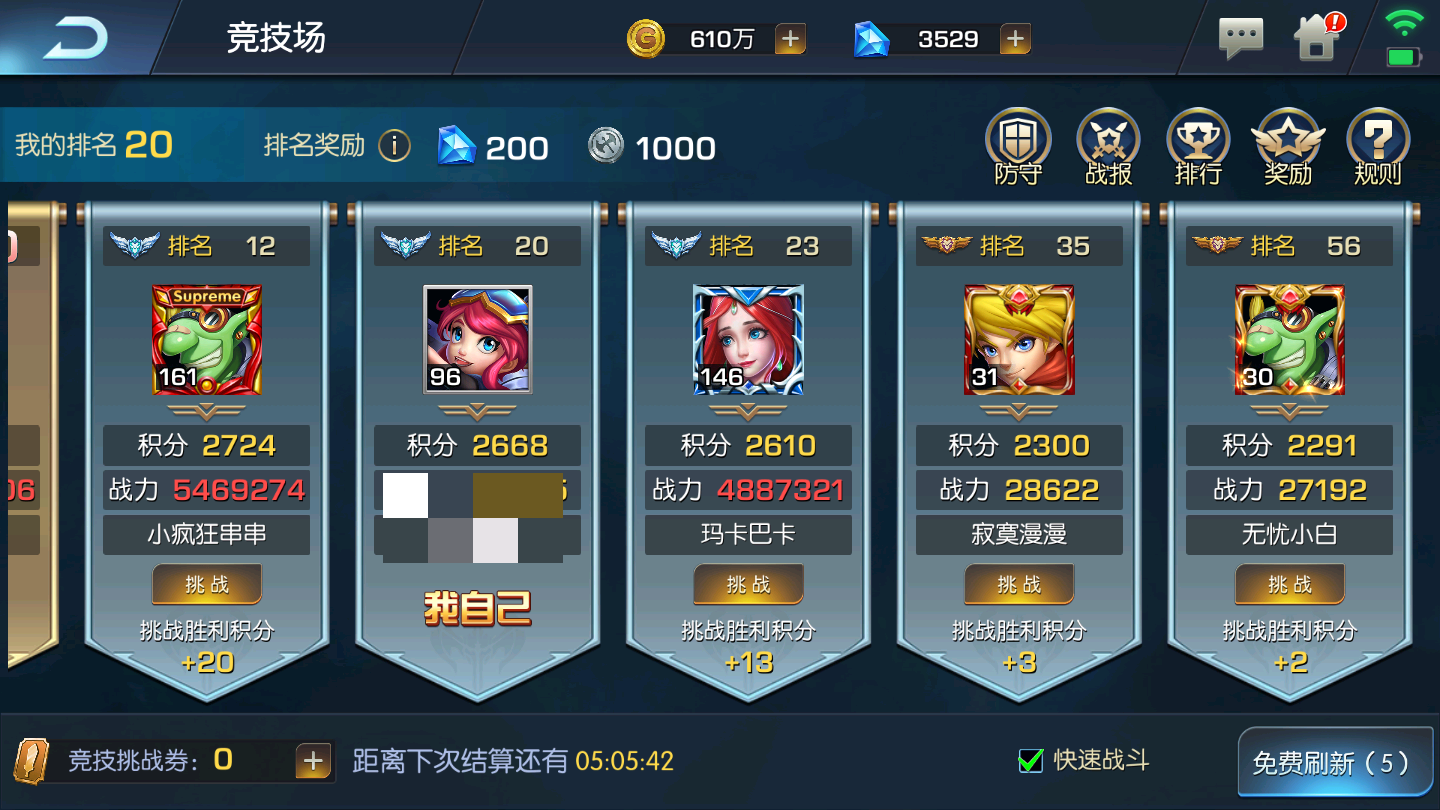Select the rank 35 blond hero avatar

[1019, 340]
